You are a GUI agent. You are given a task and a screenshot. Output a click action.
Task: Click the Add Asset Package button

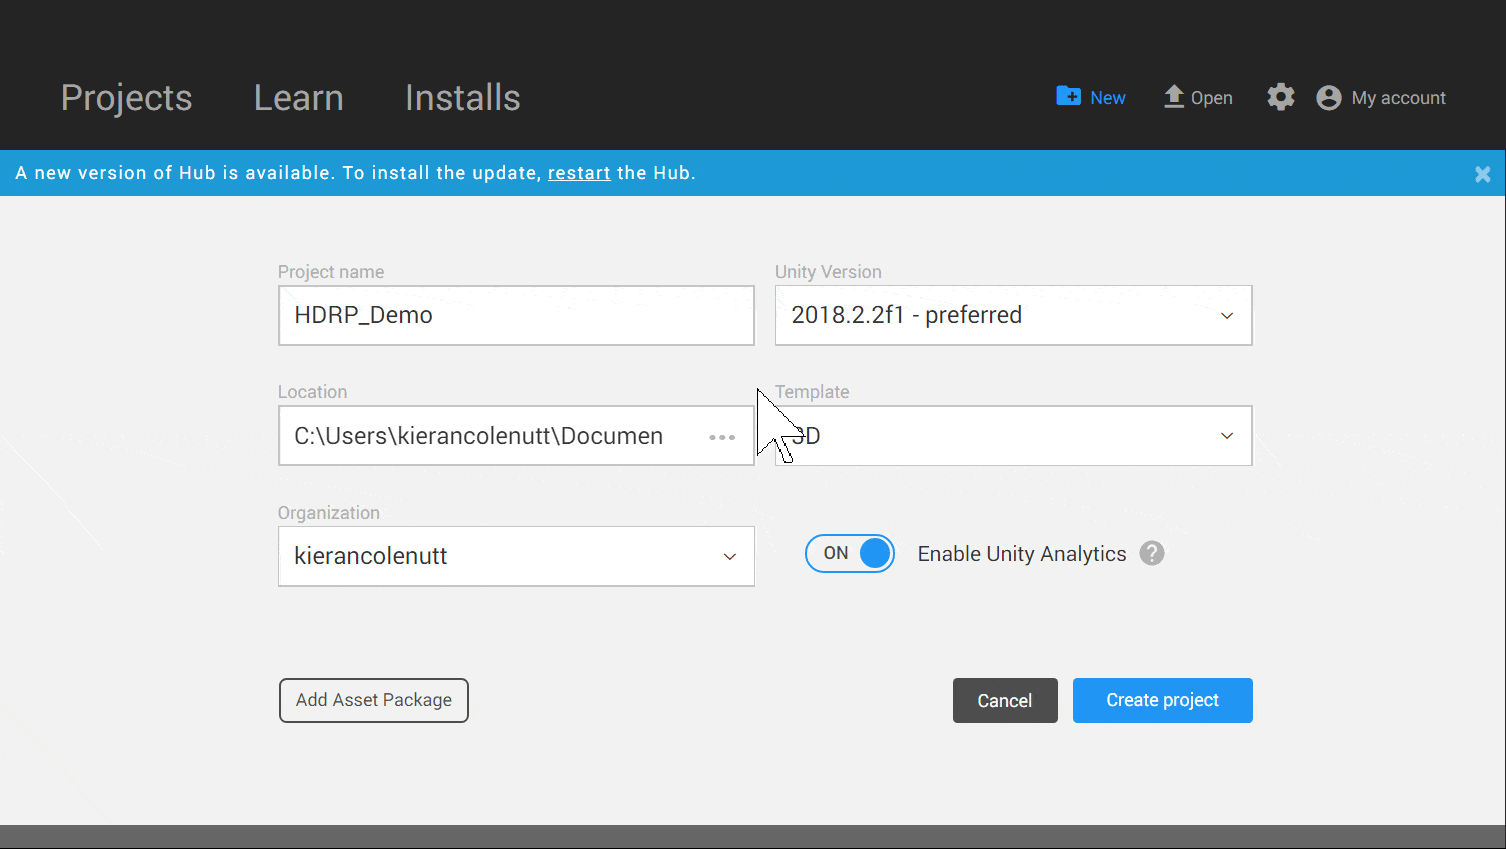click(x=374, y=700)
